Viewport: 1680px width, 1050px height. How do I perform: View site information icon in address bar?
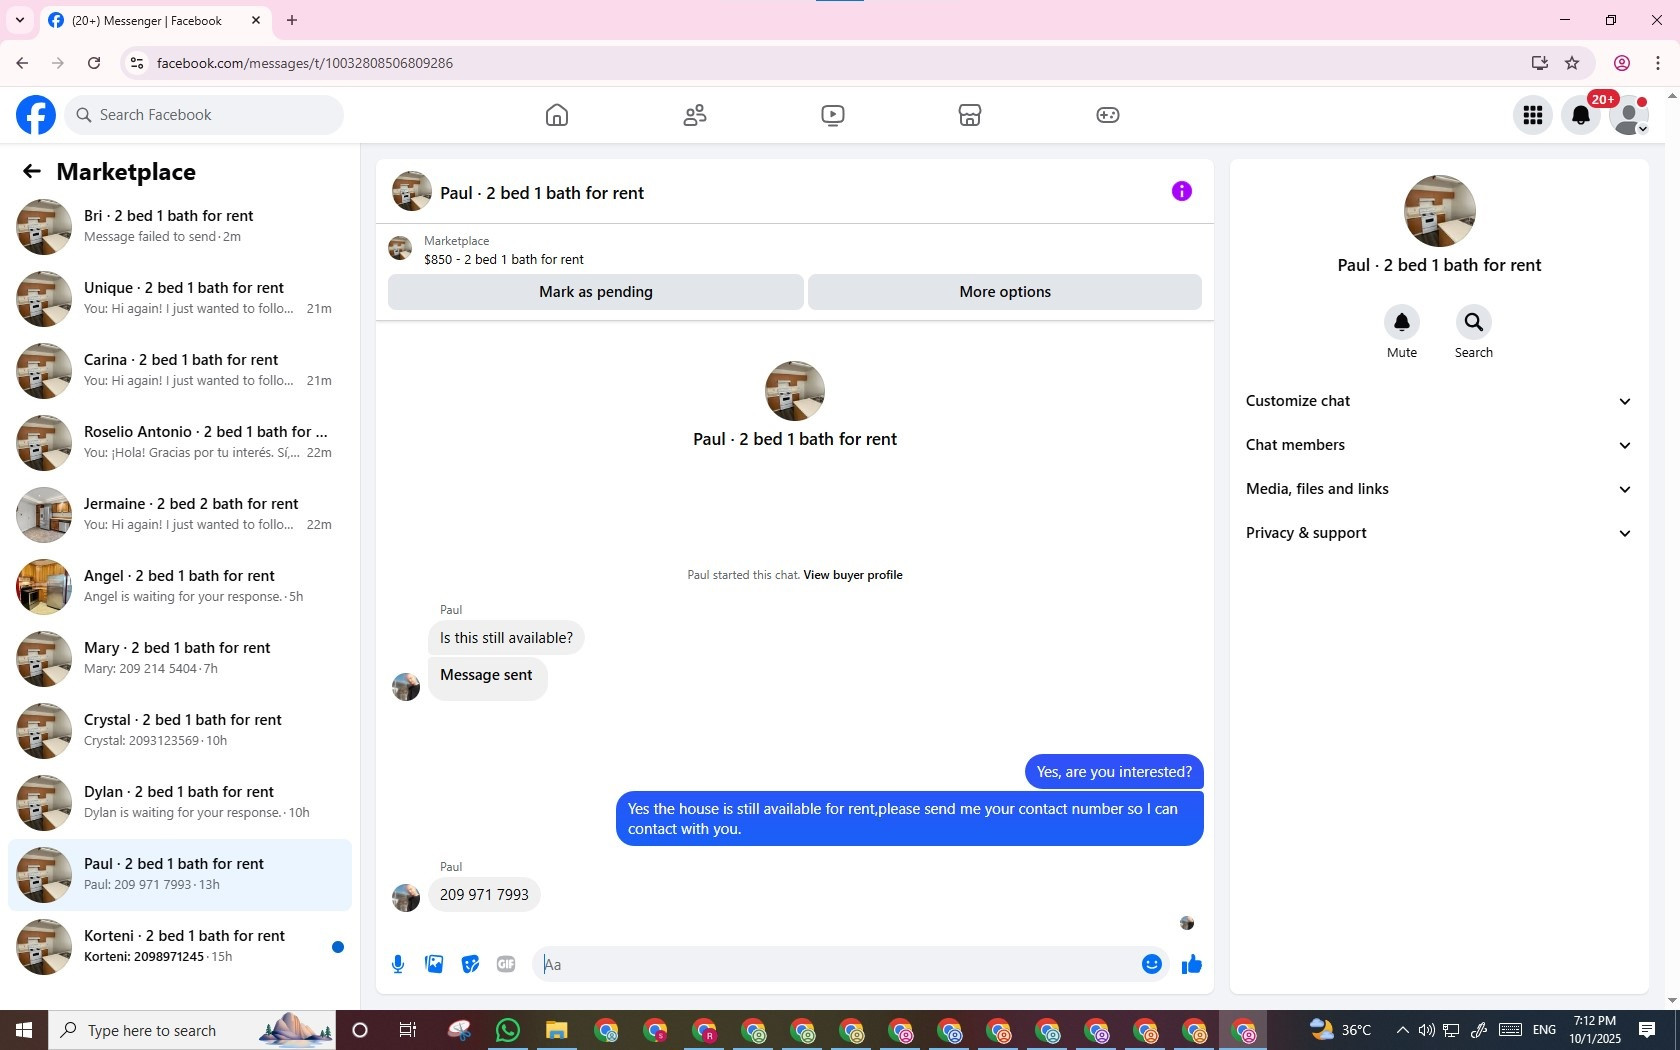pyautogui.click(x=137, y=63)
